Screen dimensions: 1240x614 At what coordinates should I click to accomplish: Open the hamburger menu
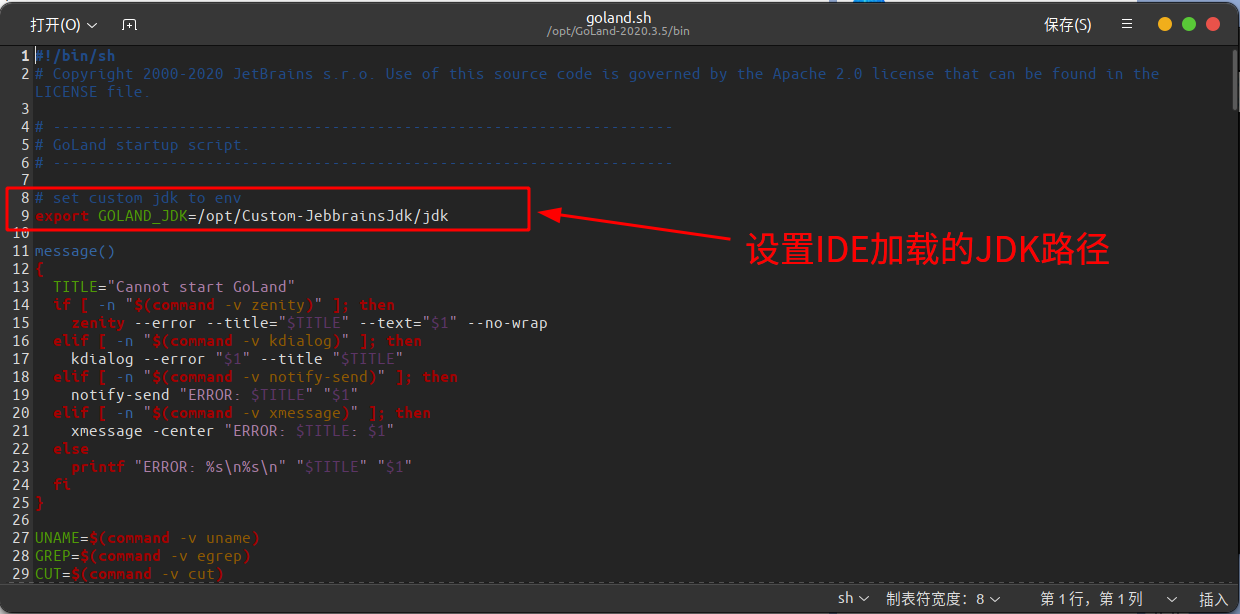(x=1127, y=24)
